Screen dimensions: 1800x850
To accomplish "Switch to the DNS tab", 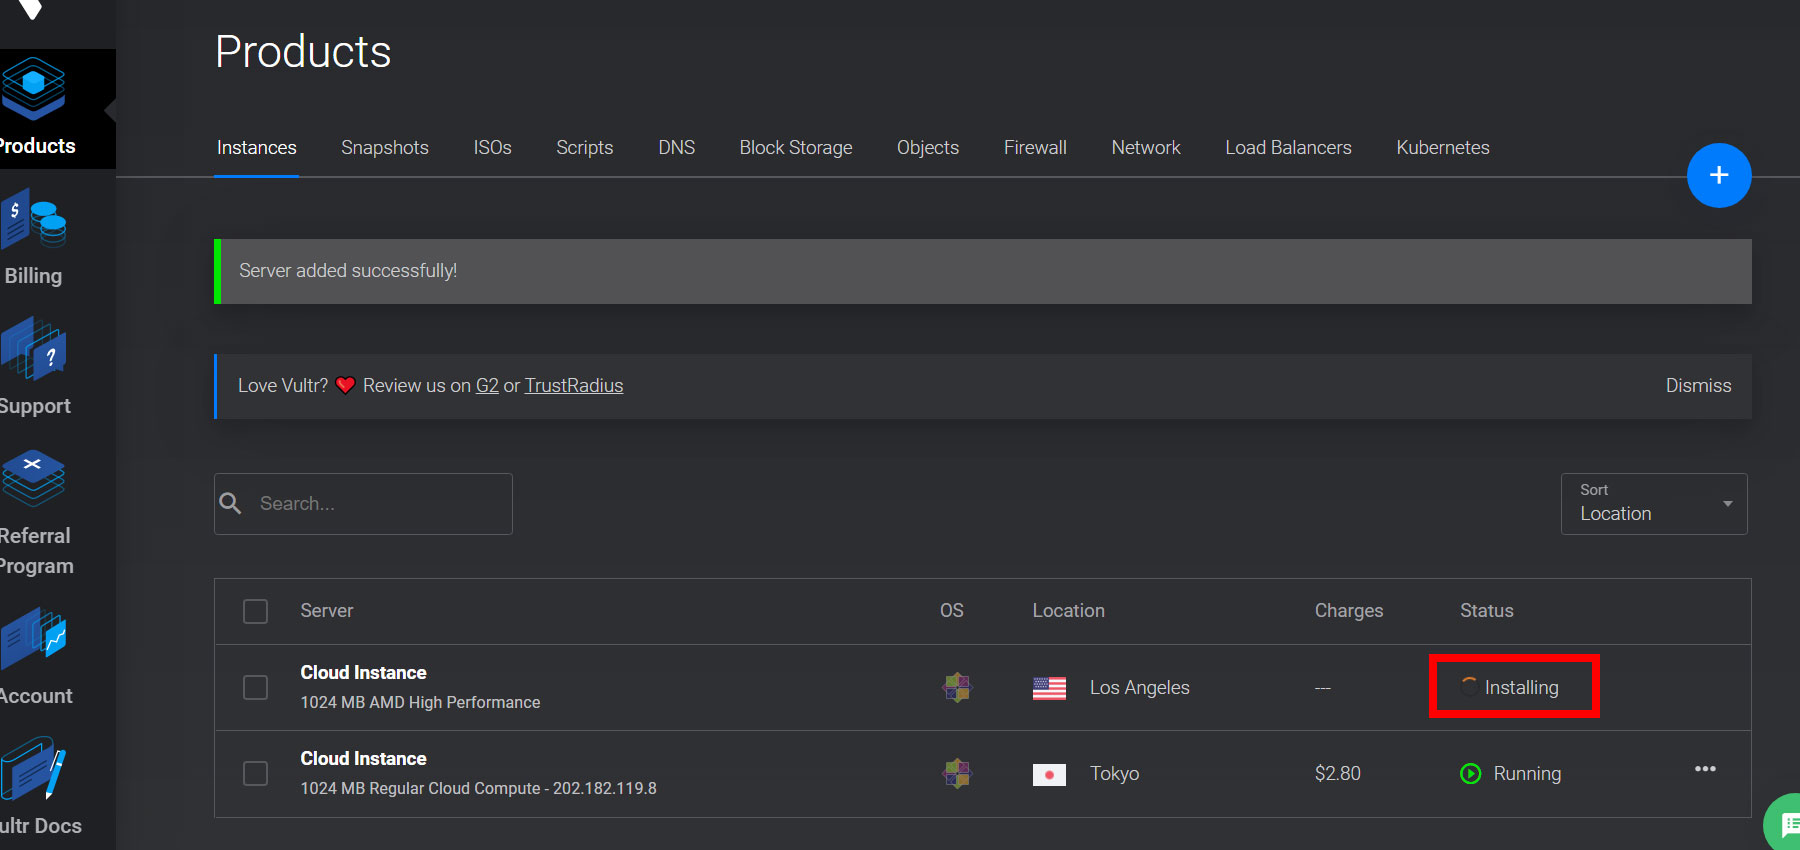I will (676, 148).
